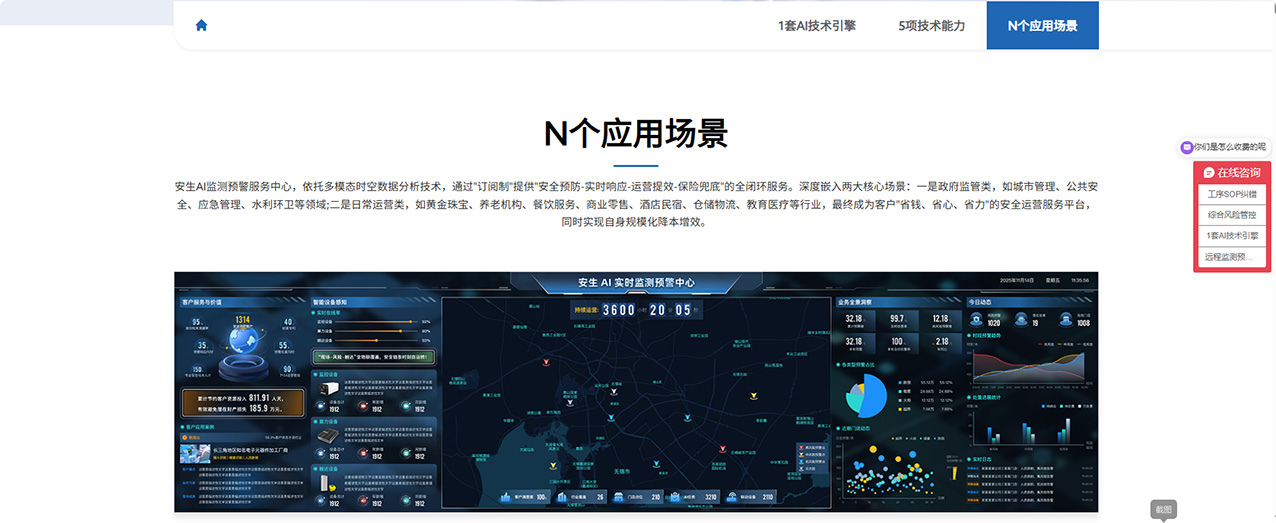Open the 综合风险管控 link
The height and width of the screenshot is (523, 1276).
(x=1232, y=215)
